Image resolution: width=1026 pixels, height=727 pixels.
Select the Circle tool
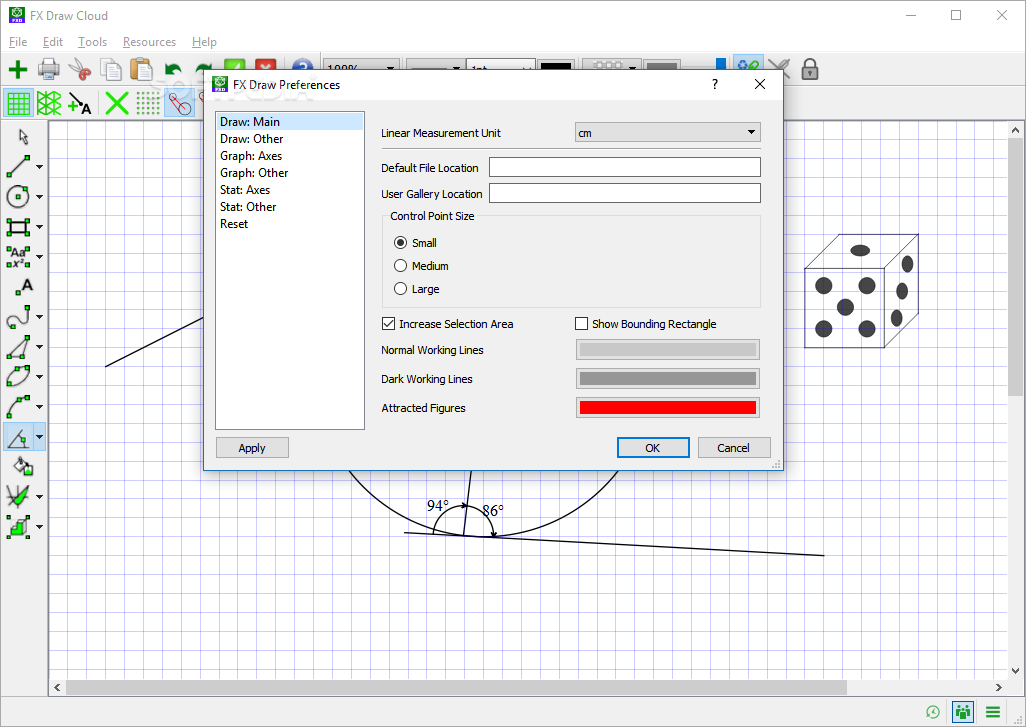click(x=18, y=196)
